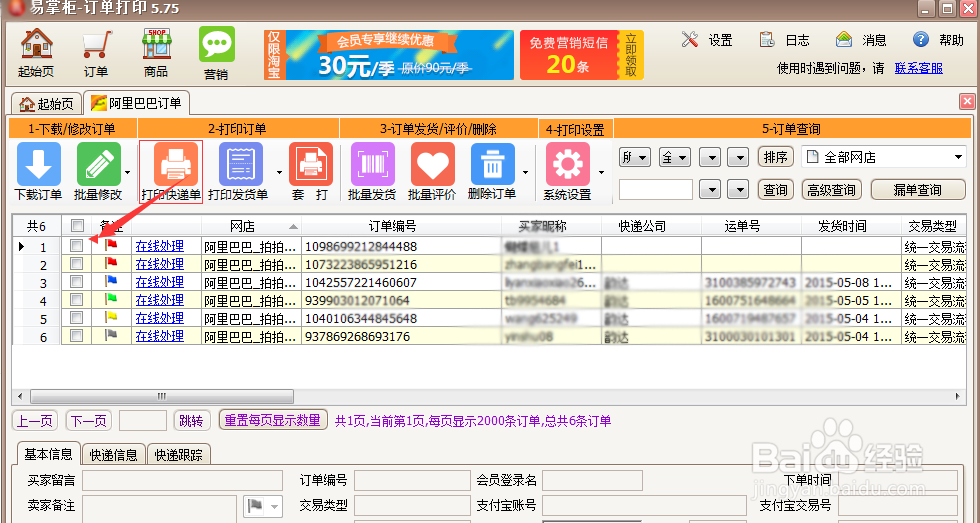980x523 pixels.
Task: Click the 高级查询 button
Action: [832, 189]
